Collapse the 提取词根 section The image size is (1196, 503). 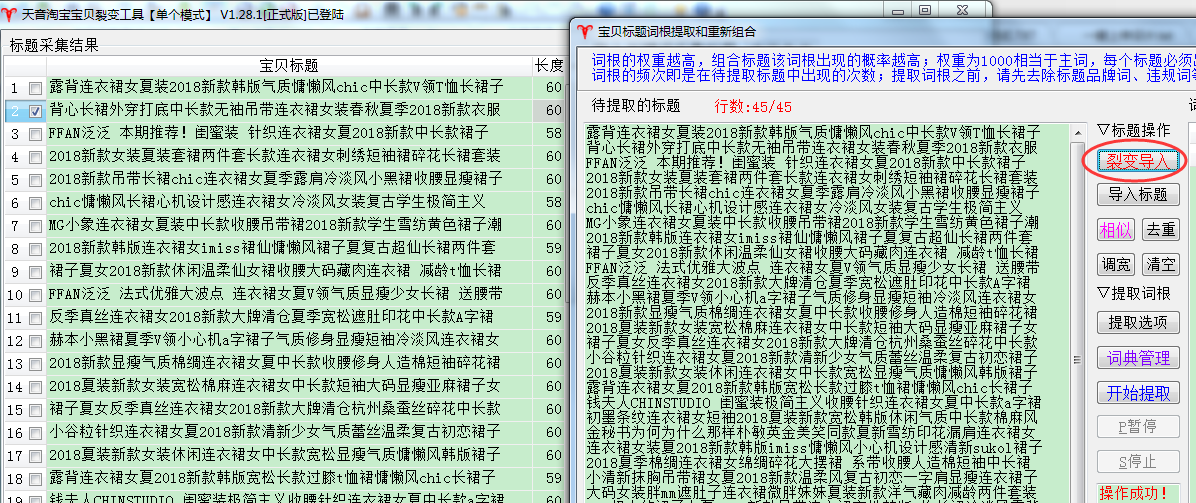pyautogui.click(x=1104, y=293)
